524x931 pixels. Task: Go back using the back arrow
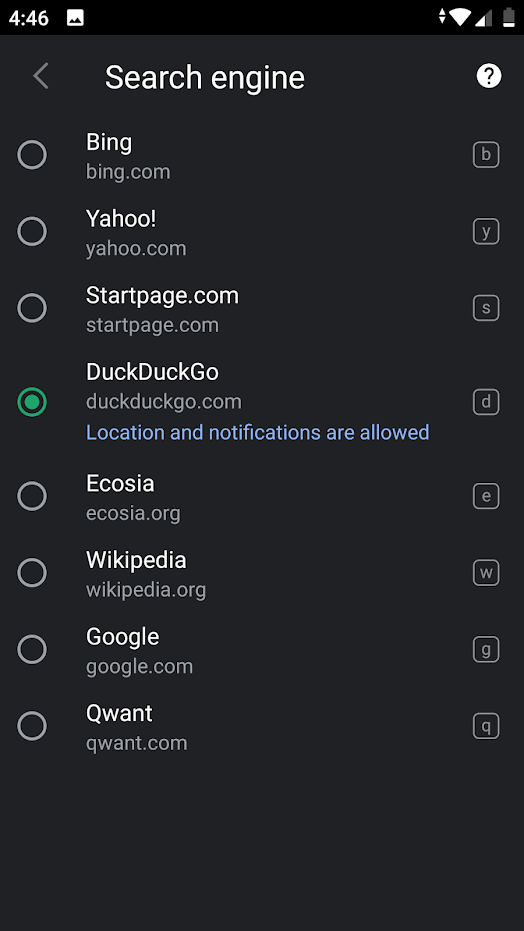(x=40, y=77)
